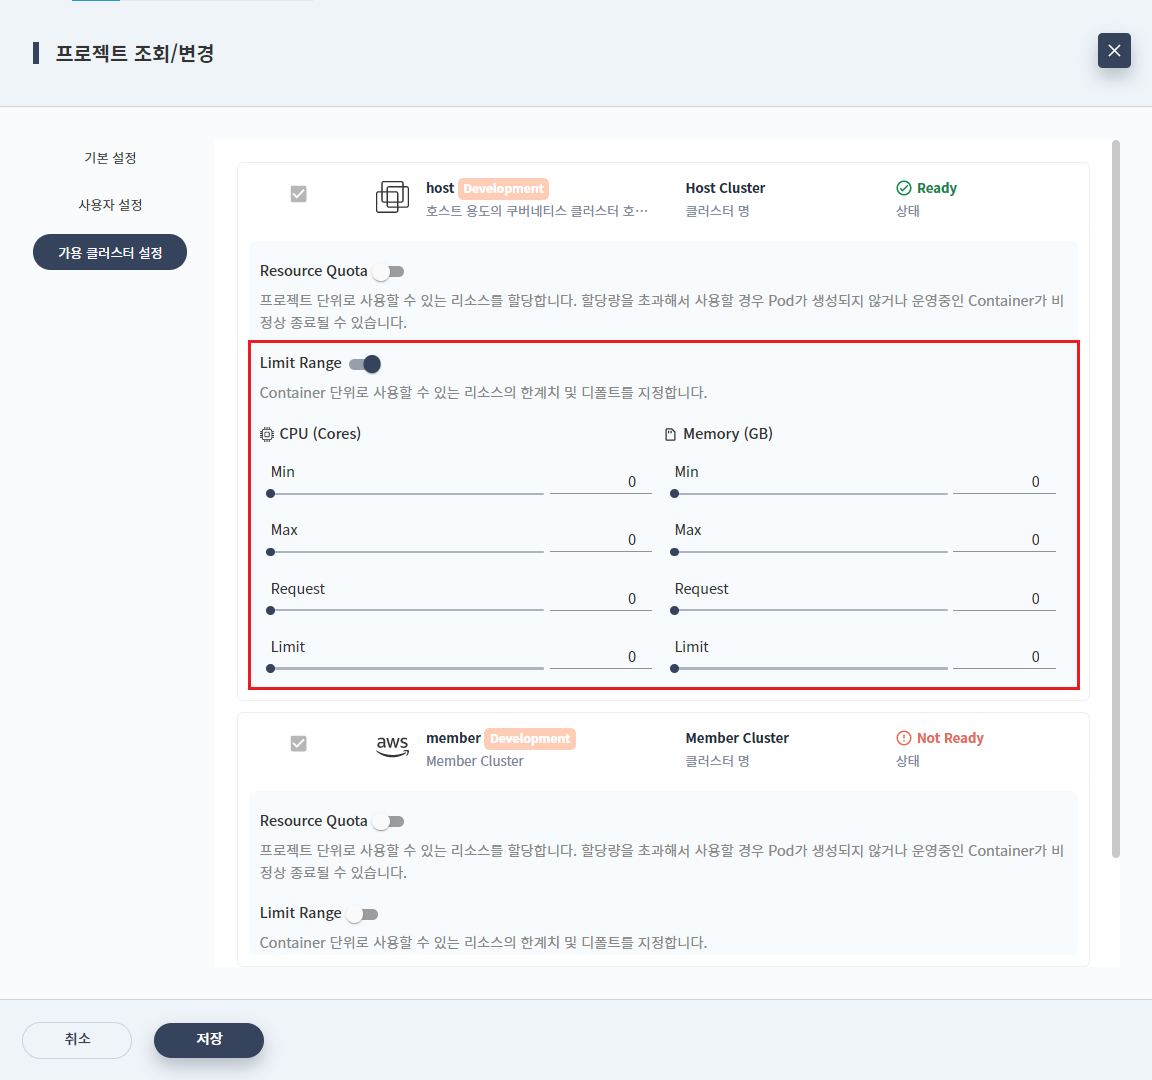Click the Memory (GB) heading

click(728, 433)
